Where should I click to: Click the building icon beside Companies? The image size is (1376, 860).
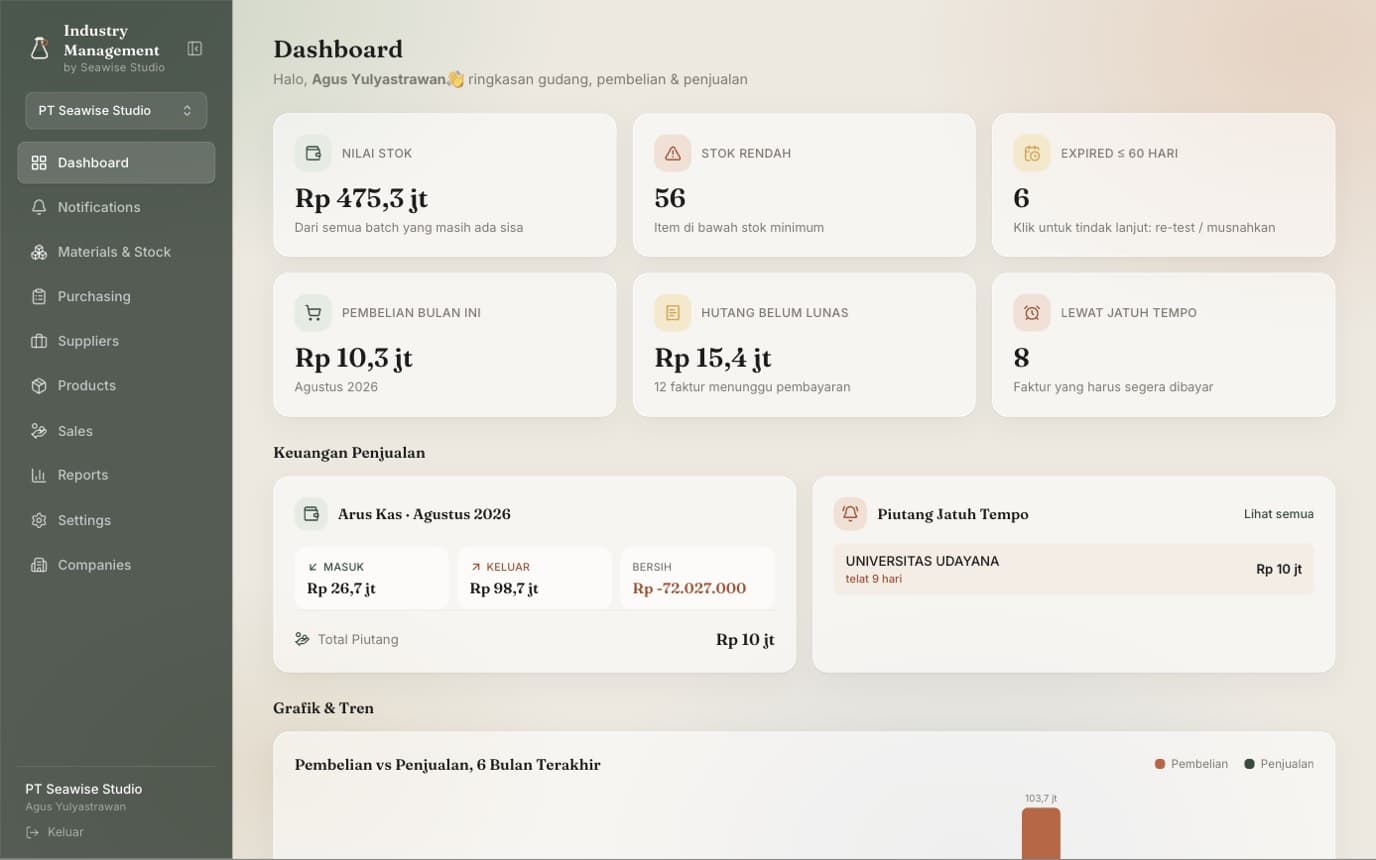(x=39, y=565)
